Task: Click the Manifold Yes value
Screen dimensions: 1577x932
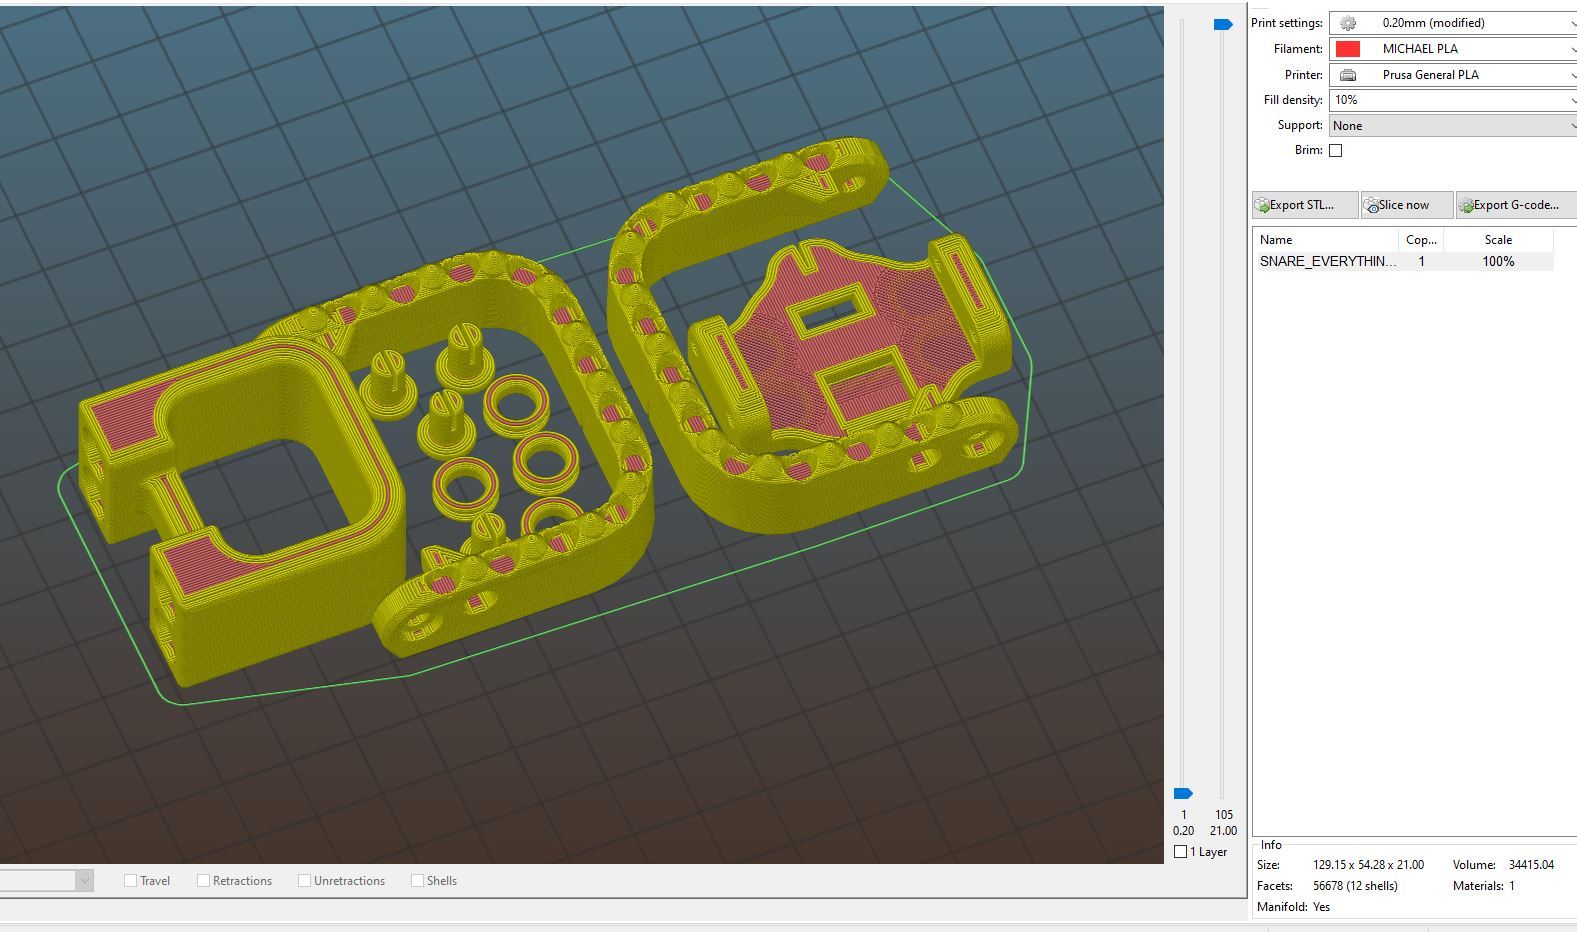Action: [x=1321, y=907]
